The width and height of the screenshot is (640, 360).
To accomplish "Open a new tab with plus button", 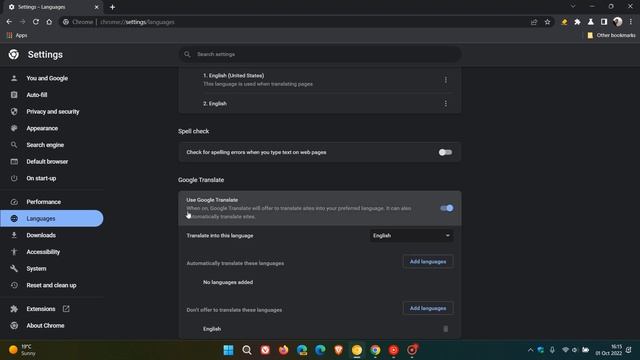I will 112,7.
